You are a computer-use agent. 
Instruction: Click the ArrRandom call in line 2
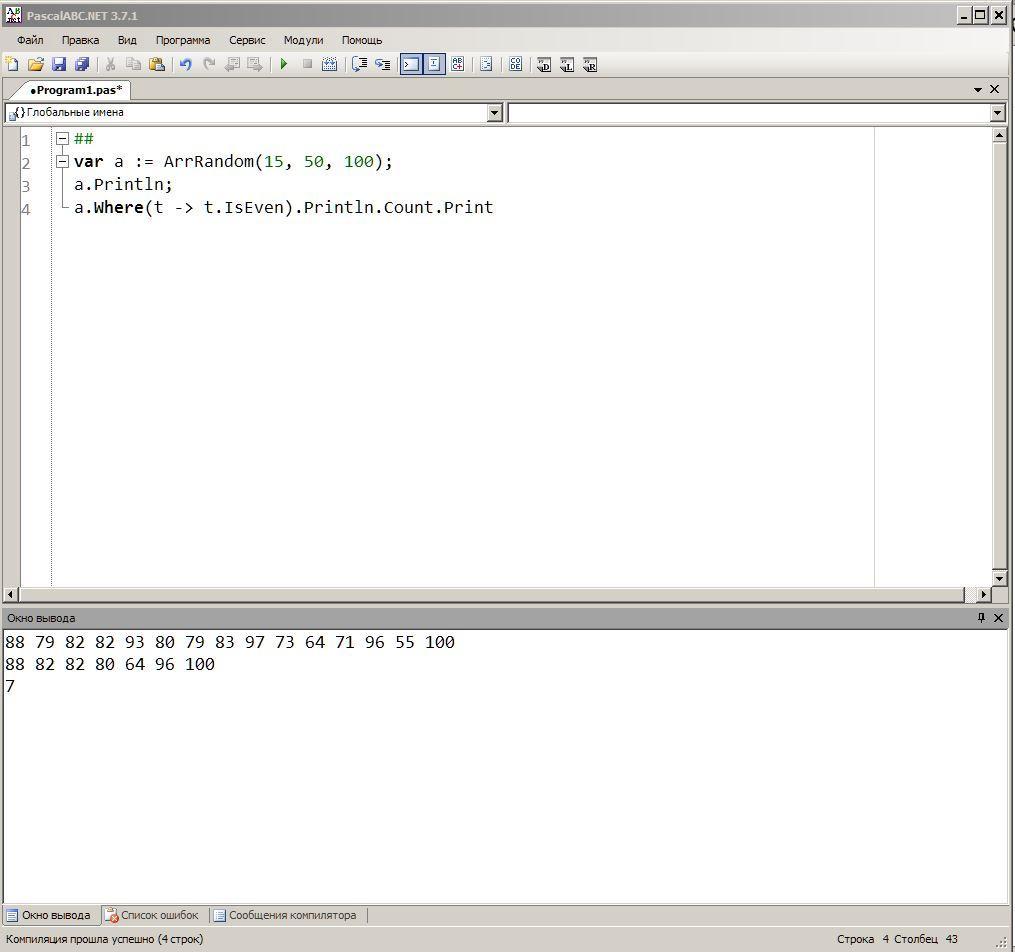209,161
